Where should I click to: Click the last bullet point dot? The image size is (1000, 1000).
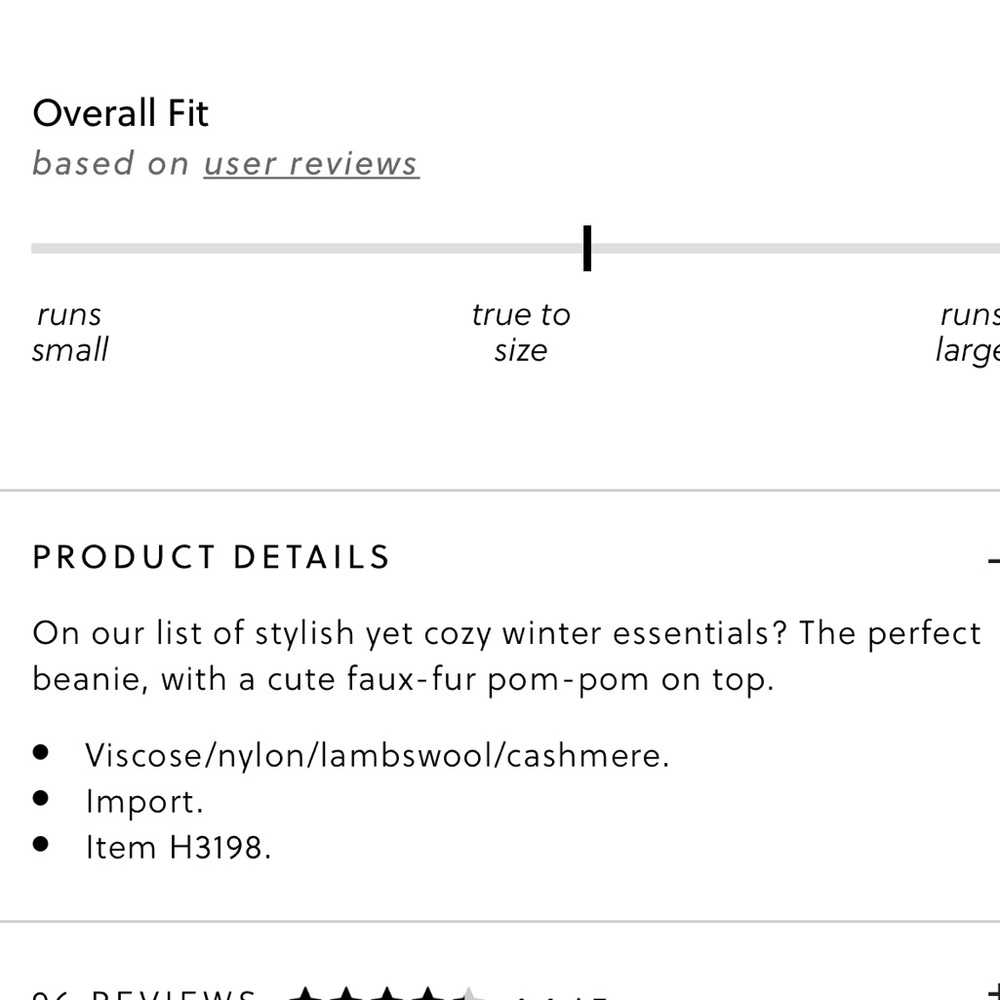click(x=41, y=844)
